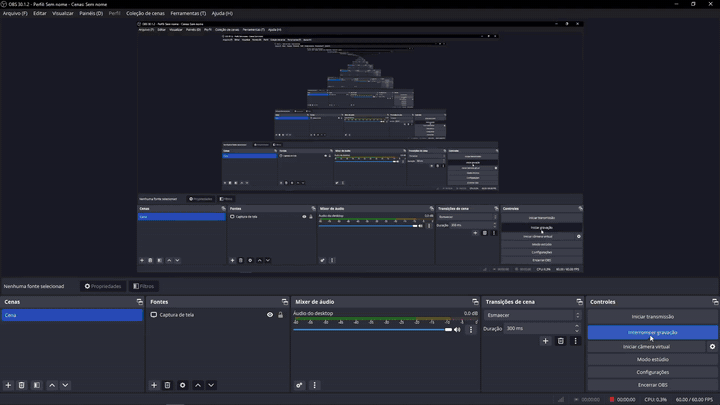Viewport: 720px width, 405px height.
Task: Click the red recording status indicator
Action: (612, 399)
